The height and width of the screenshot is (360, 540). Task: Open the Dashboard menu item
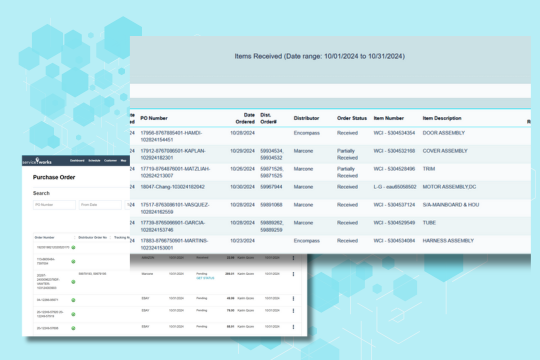point(77,161)
